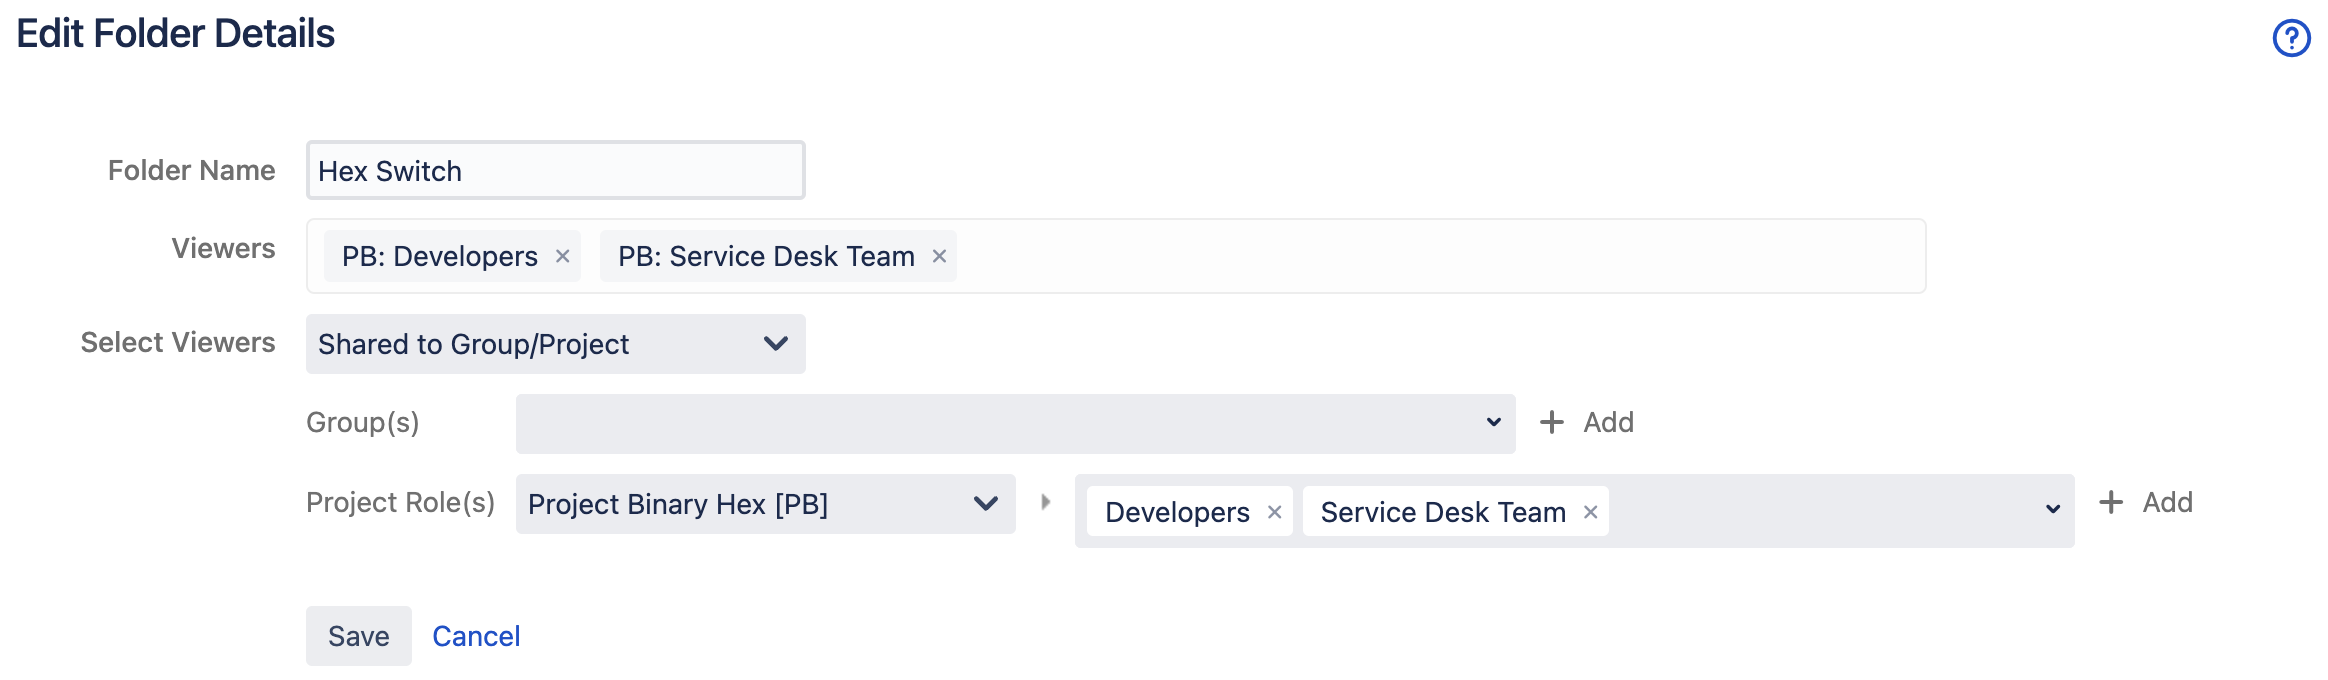Image resolution: width=2328 pixels, height=680 pixels.
Task: Open the Project Binary Hex [PB] dropdown
Action: click(765, 504)
